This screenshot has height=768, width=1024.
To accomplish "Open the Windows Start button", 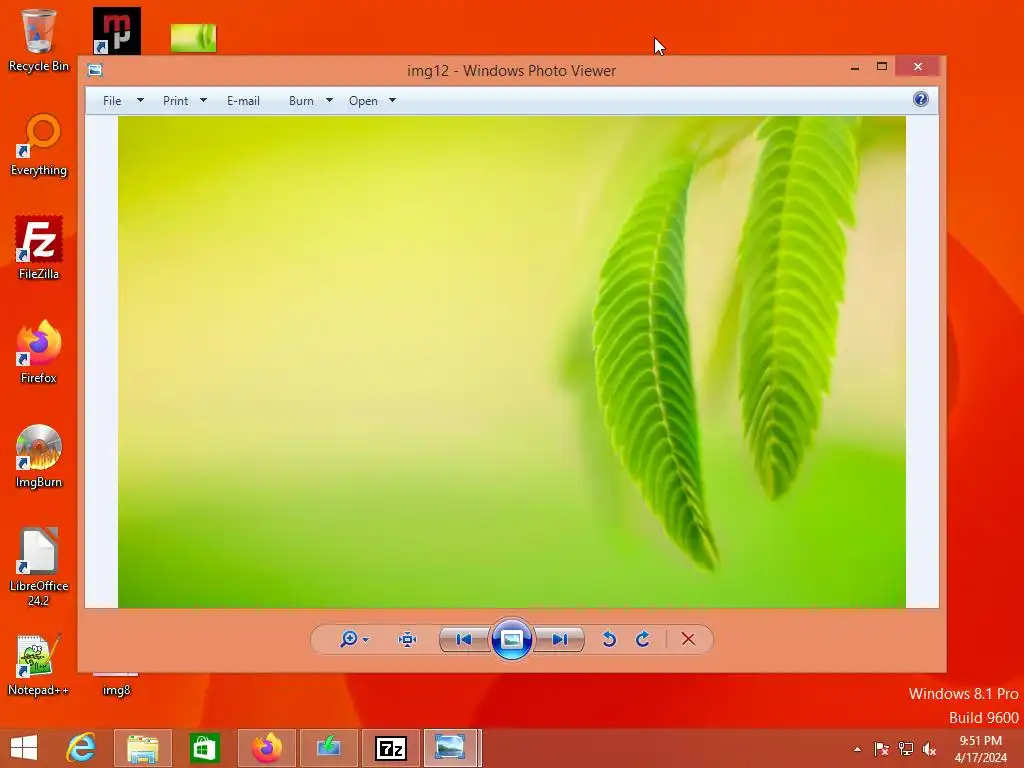I will 24,748.
